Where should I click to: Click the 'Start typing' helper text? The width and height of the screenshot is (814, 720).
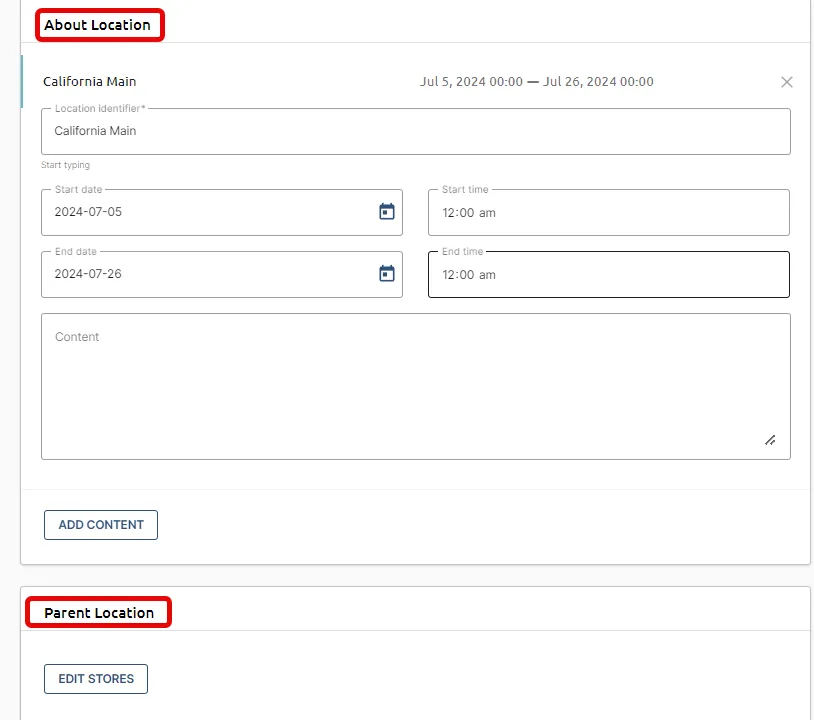65,165
